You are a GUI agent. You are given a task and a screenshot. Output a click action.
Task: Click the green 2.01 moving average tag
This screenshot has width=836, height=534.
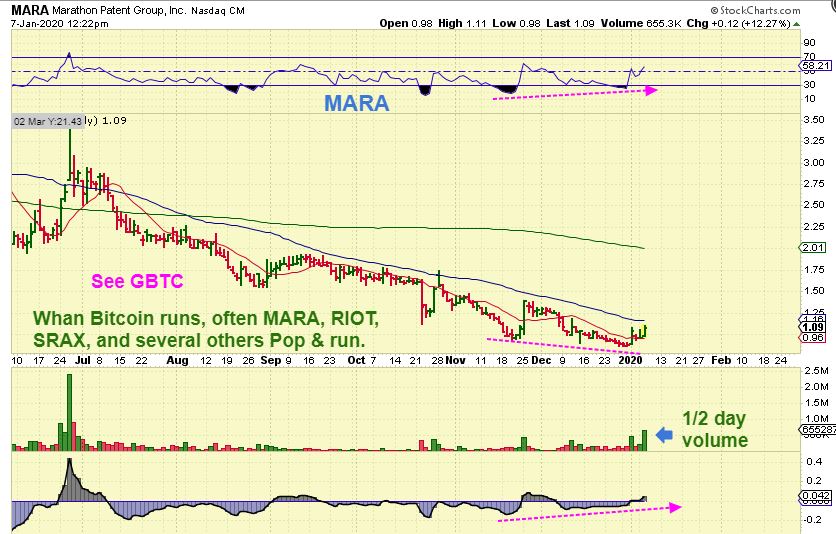pos(812,247)
